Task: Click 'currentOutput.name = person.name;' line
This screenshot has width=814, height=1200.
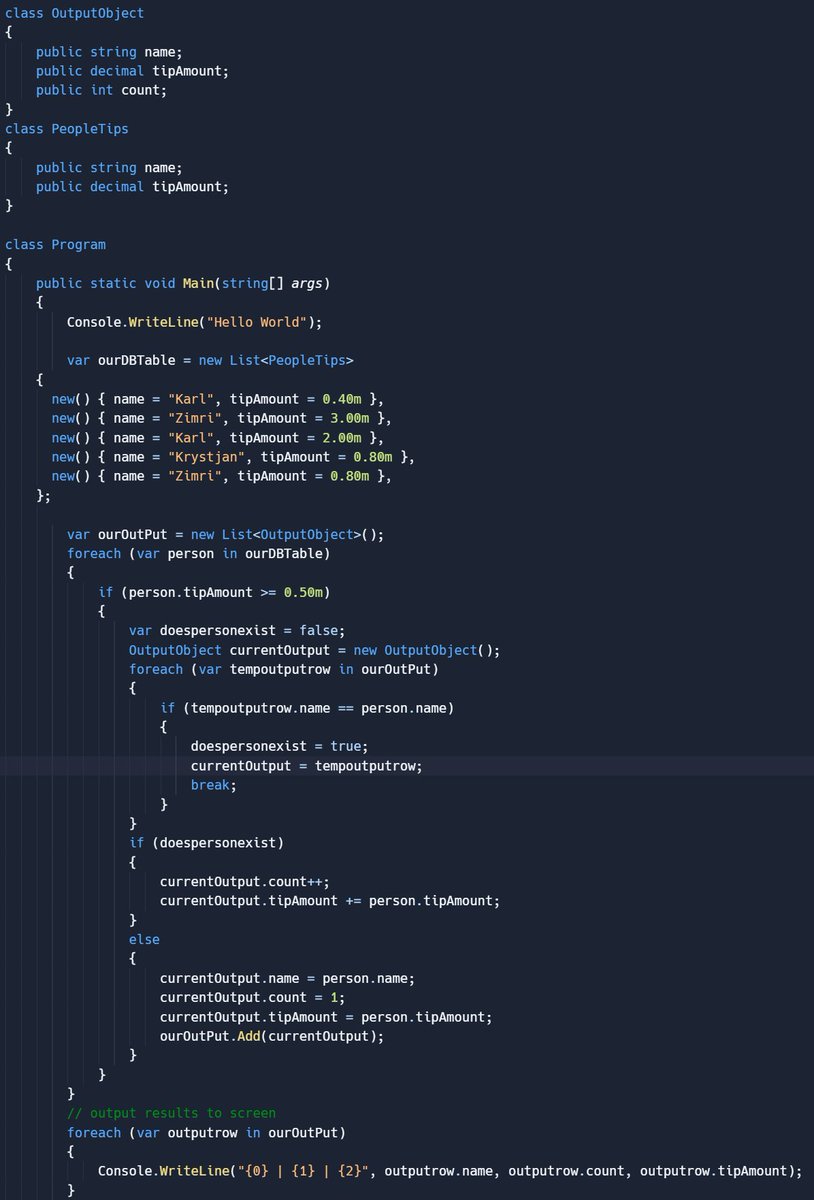Action: tap(287, 978)
